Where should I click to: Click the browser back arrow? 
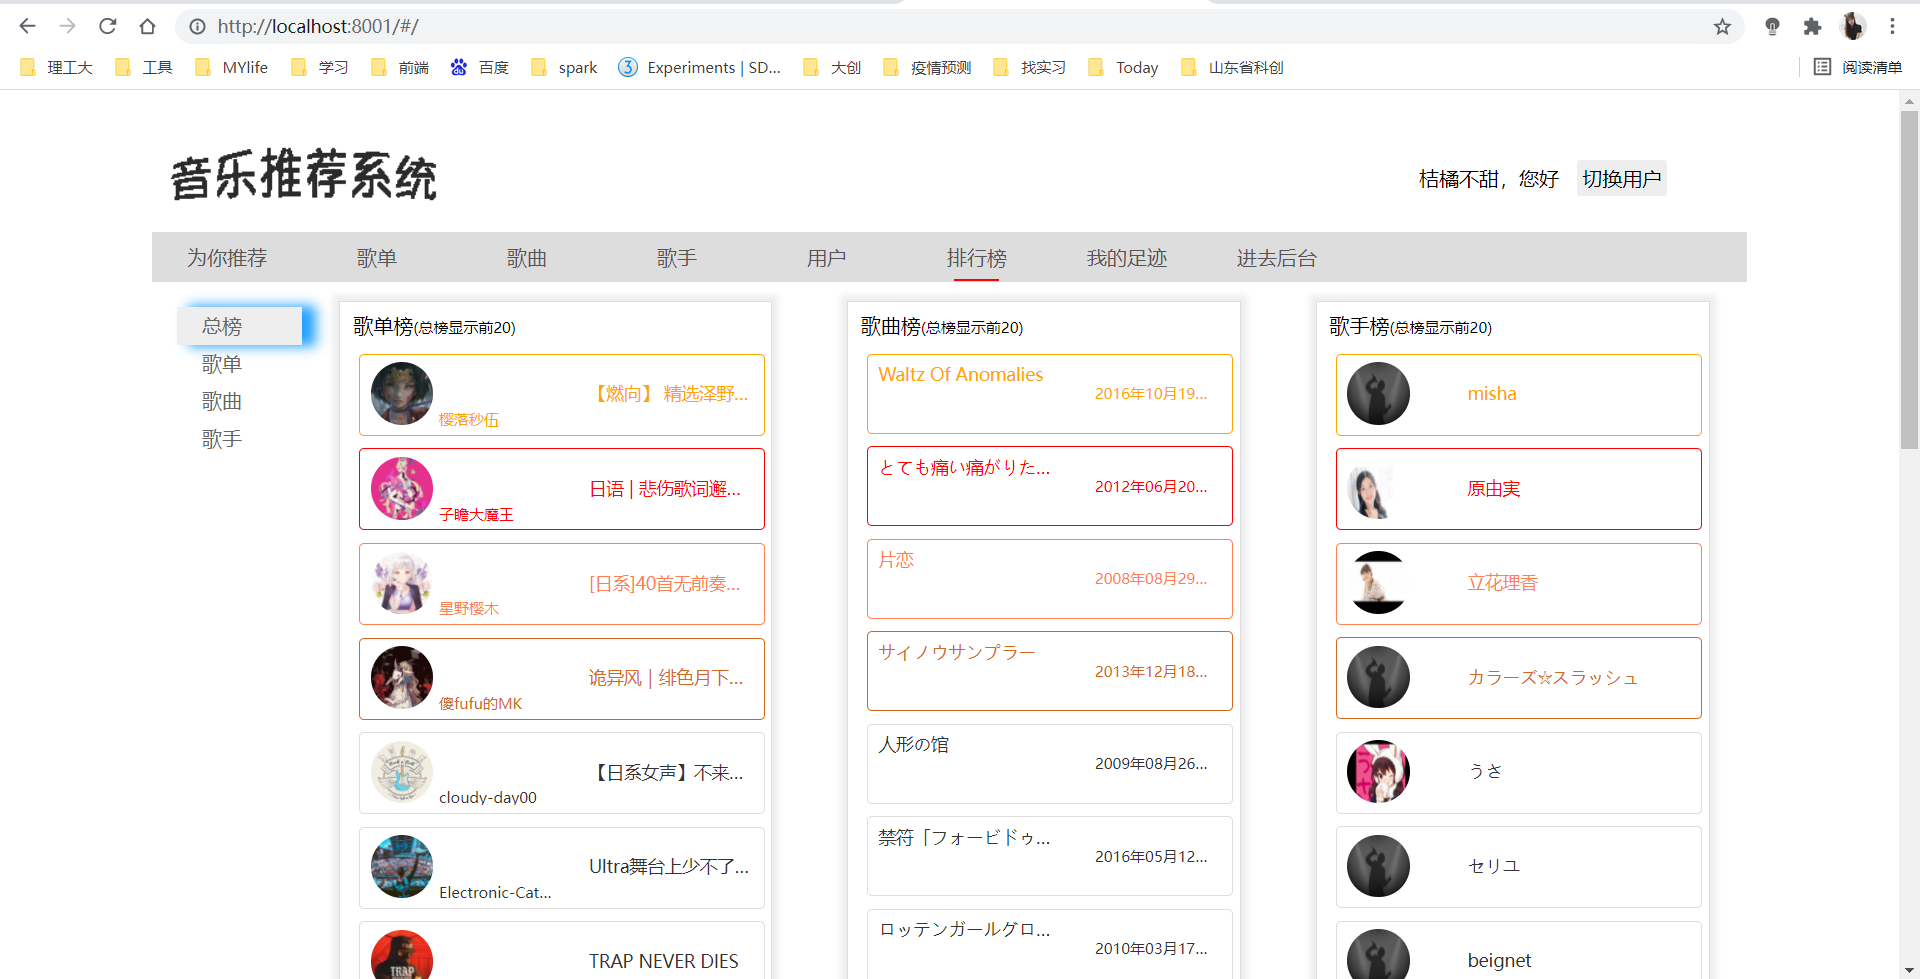click(x=27, y=26)
